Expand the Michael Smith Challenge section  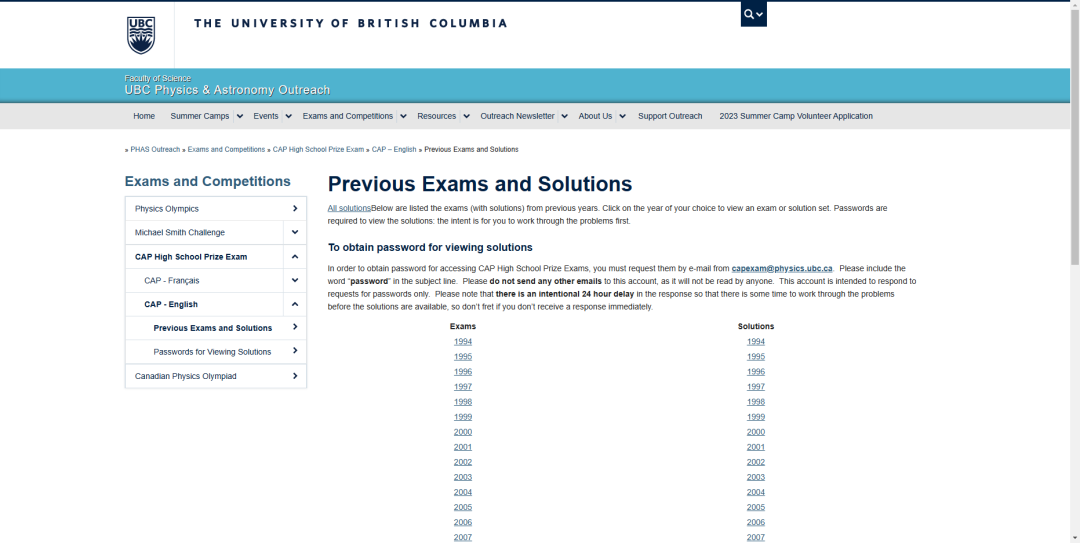tap(295, 232)
